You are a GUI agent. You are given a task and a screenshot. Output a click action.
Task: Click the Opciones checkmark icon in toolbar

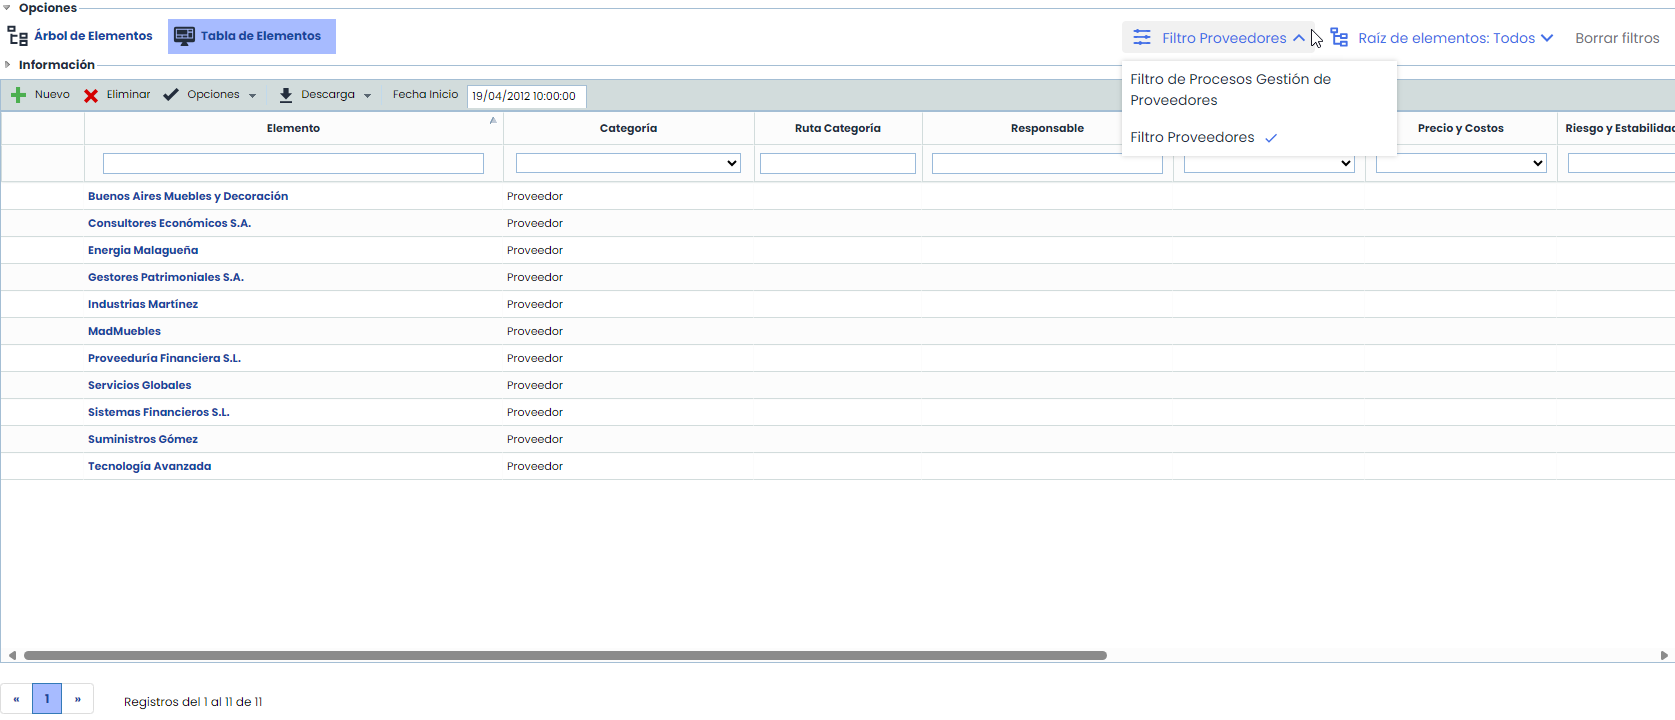point(171,95)
